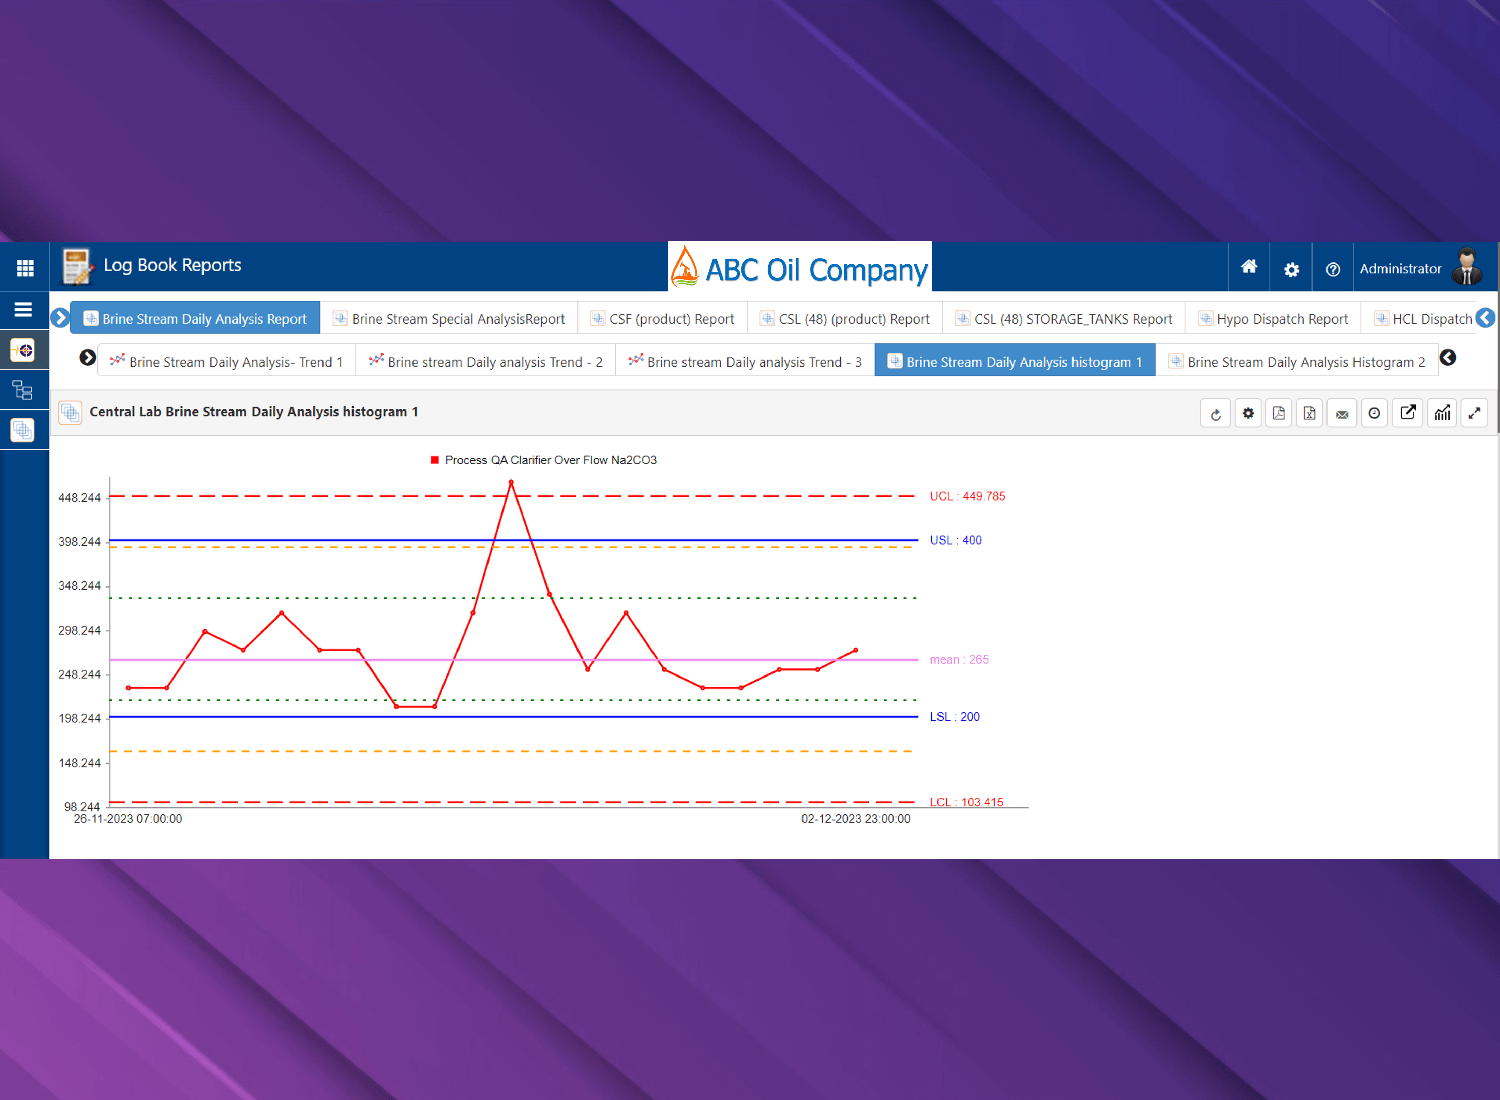The width and height of the screenshot is (1500, 1100).
Task: Open chart settings gear in report toolbar
Action: point(1248,414)
